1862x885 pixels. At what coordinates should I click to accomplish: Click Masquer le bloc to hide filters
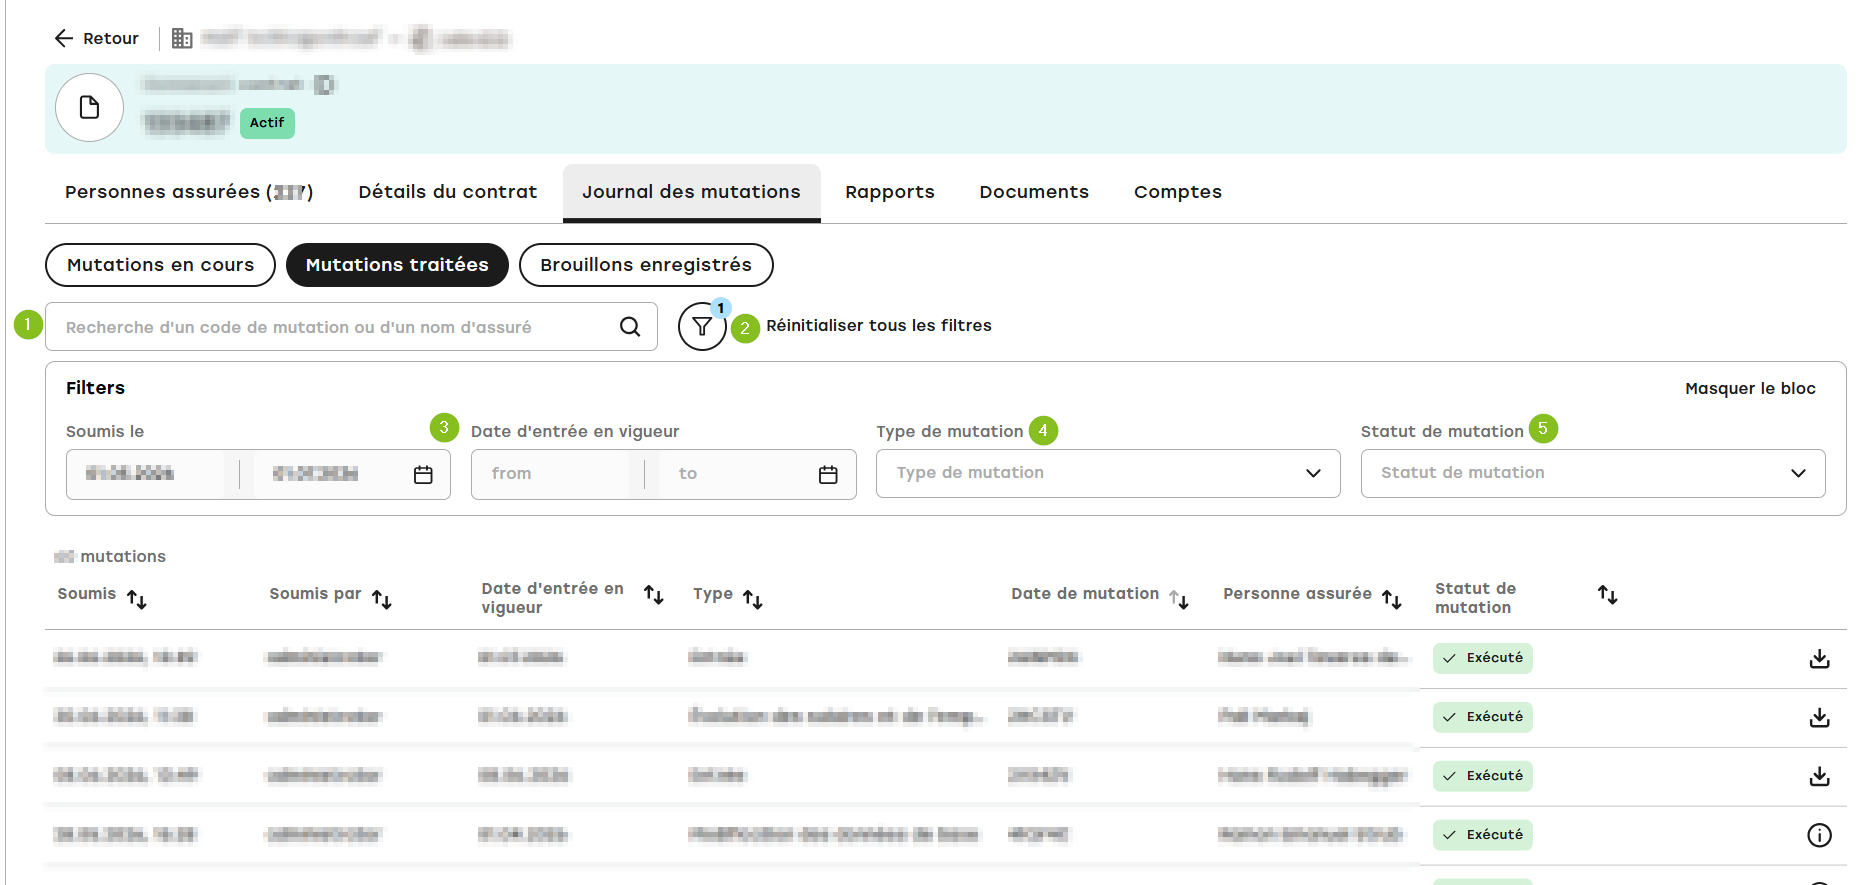[1750, 389]
